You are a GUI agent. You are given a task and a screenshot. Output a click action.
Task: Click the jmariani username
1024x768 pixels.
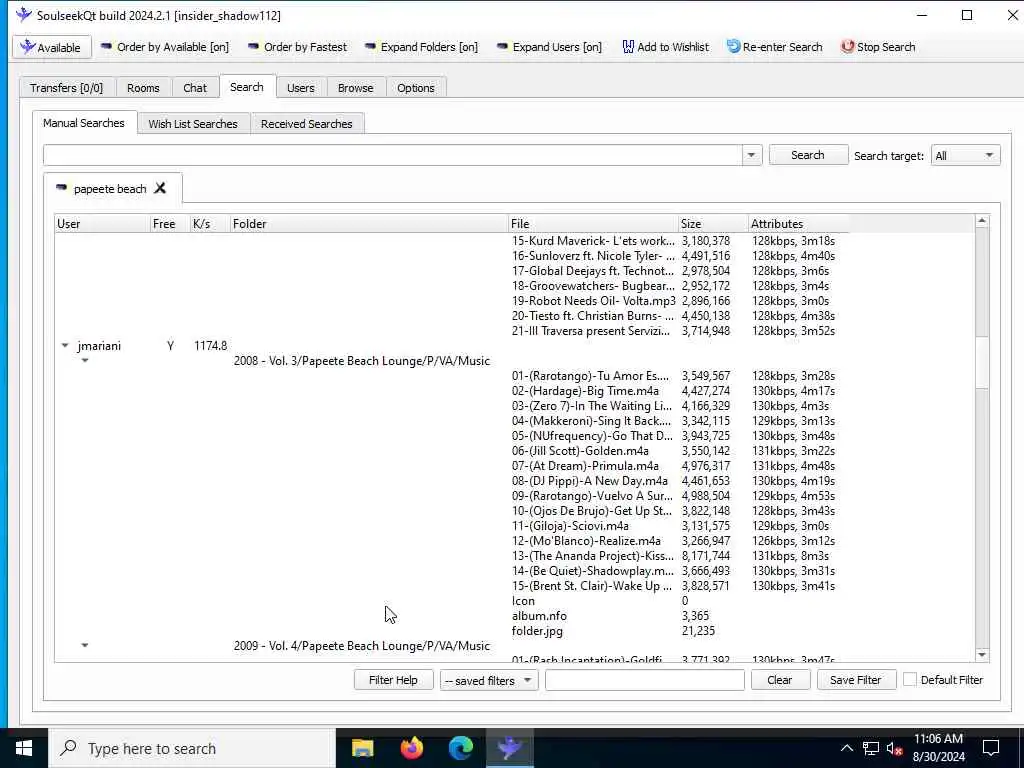(x=99, y=346)
